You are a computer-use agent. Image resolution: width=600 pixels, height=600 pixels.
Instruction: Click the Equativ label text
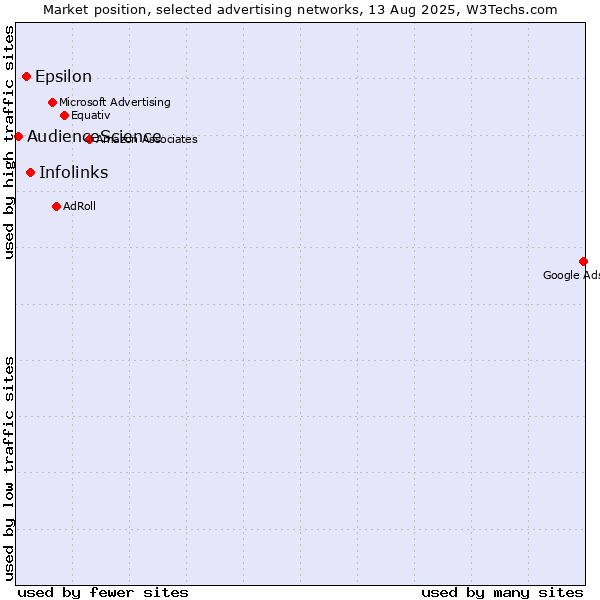91,115
